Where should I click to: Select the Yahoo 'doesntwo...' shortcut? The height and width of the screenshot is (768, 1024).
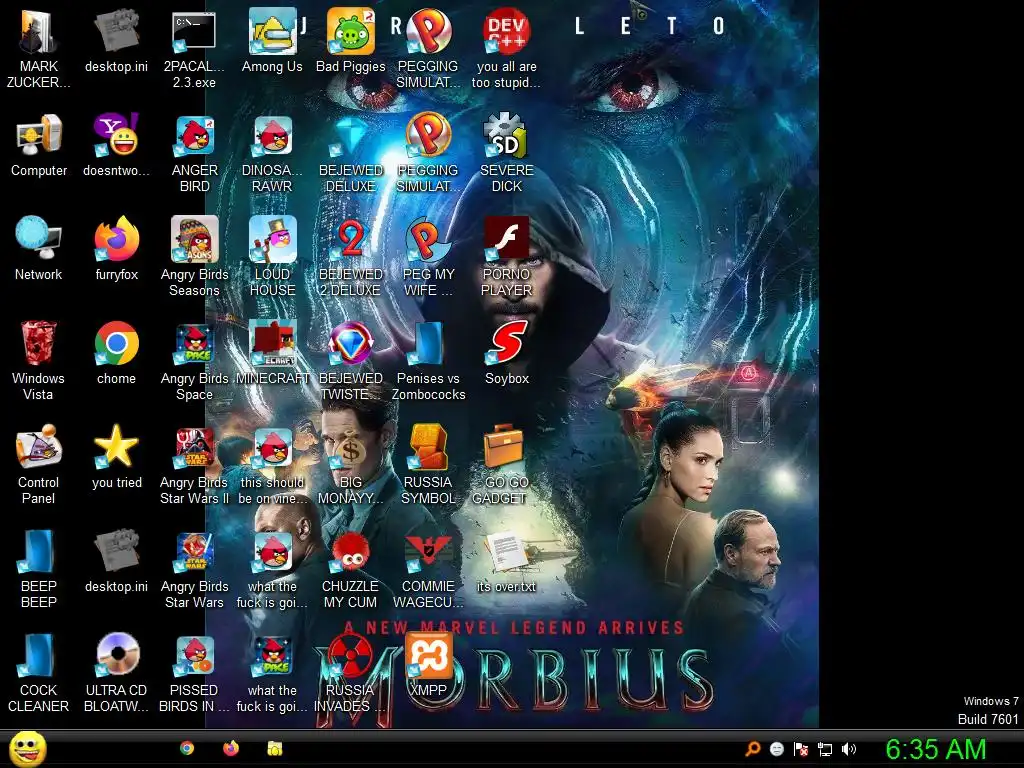(116, 144)
